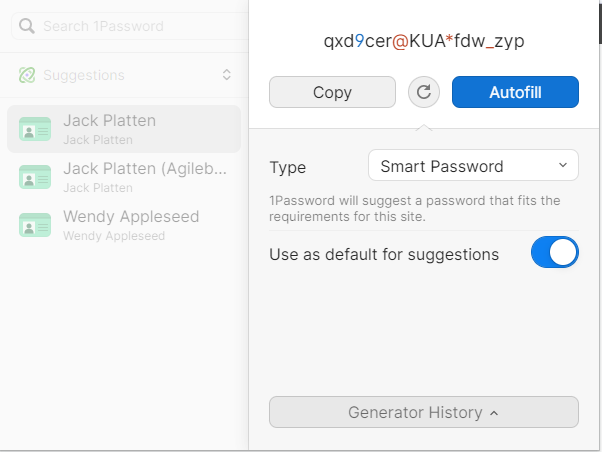Click the Suggestions heading label
This screenshot has width=602, height=452.
click(x=84, y=75)
